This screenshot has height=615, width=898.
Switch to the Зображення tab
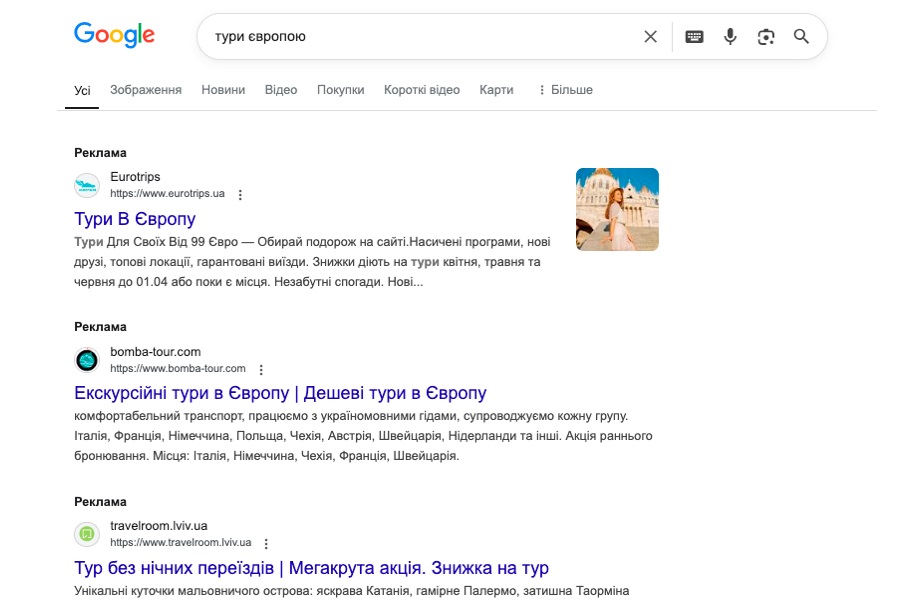point(145,90)
